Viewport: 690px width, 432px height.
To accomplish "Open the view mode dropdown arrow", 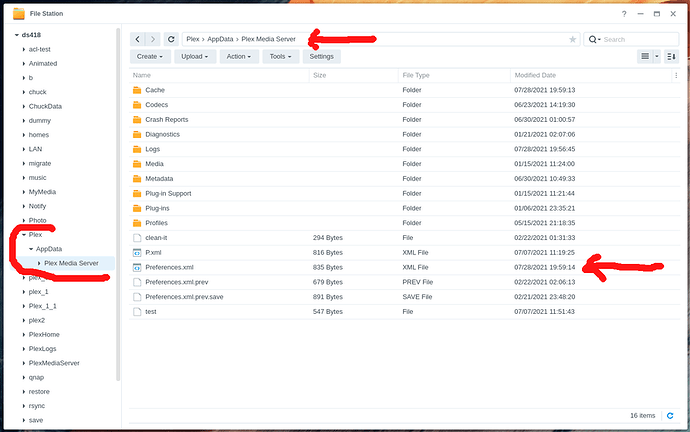I will point(657,56).
